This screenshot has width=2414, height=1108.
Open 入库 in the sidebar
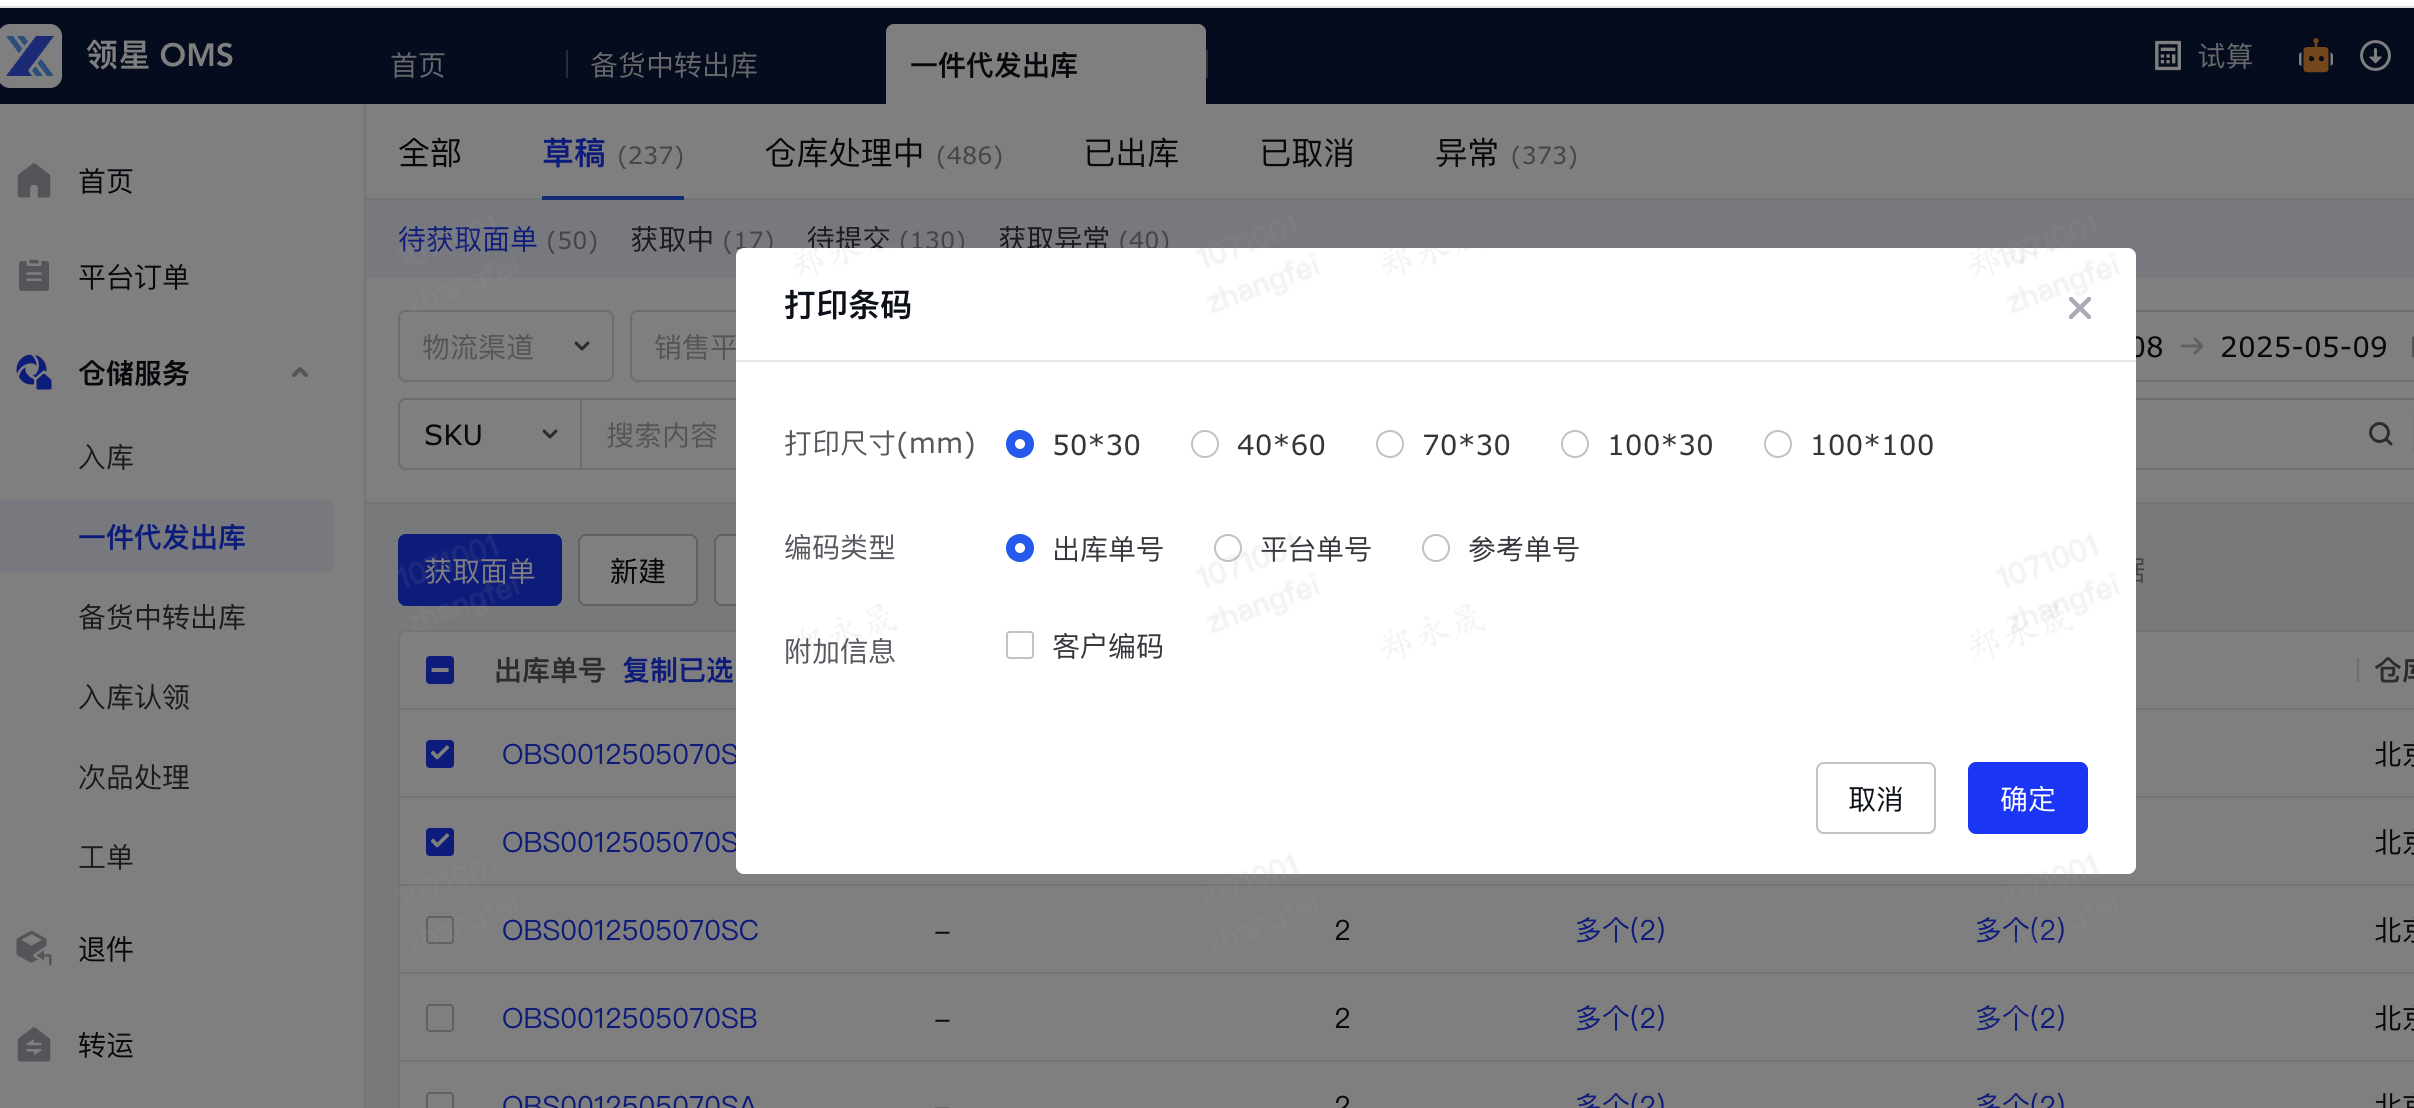[106, 457]
